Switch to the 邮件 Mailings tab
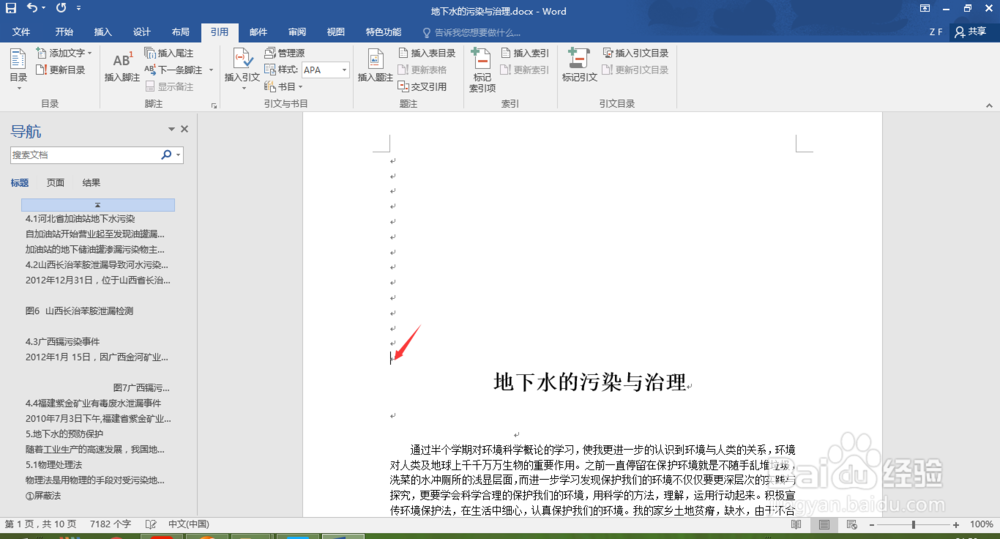 click(x=258, y=32)
